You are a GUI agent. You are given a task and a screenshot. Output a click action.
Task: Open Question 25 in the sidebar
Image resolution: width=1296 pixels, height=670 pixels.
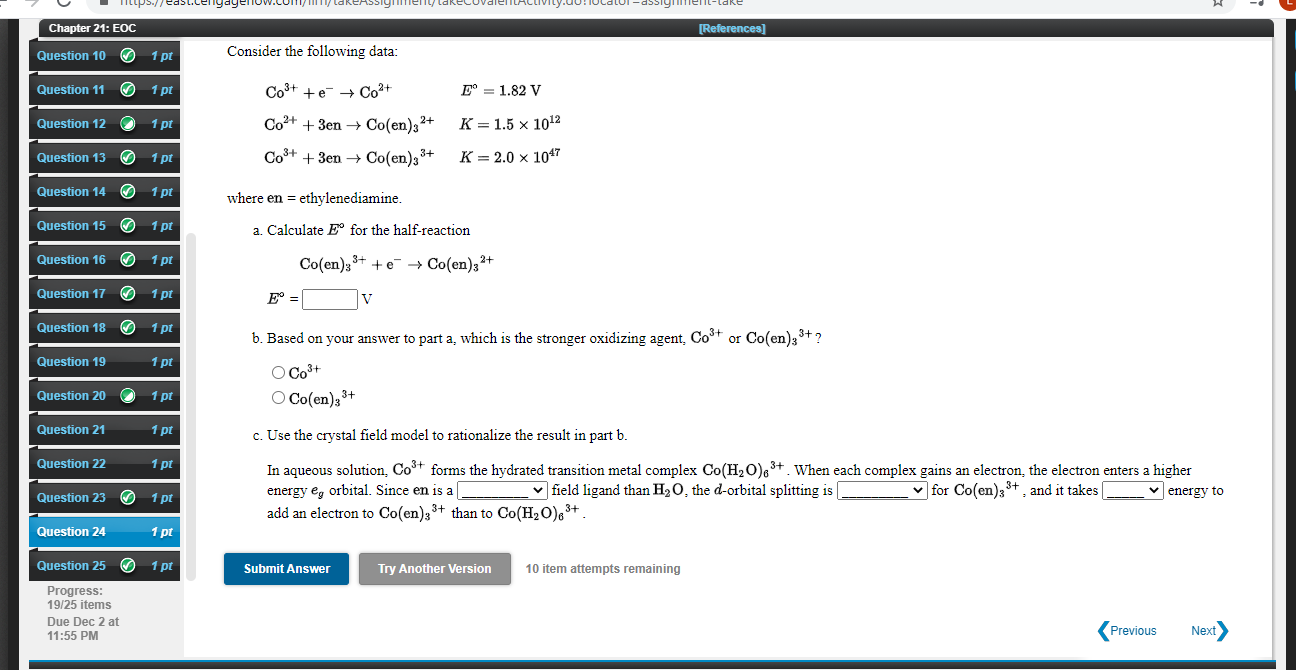[x=105, y=566]
